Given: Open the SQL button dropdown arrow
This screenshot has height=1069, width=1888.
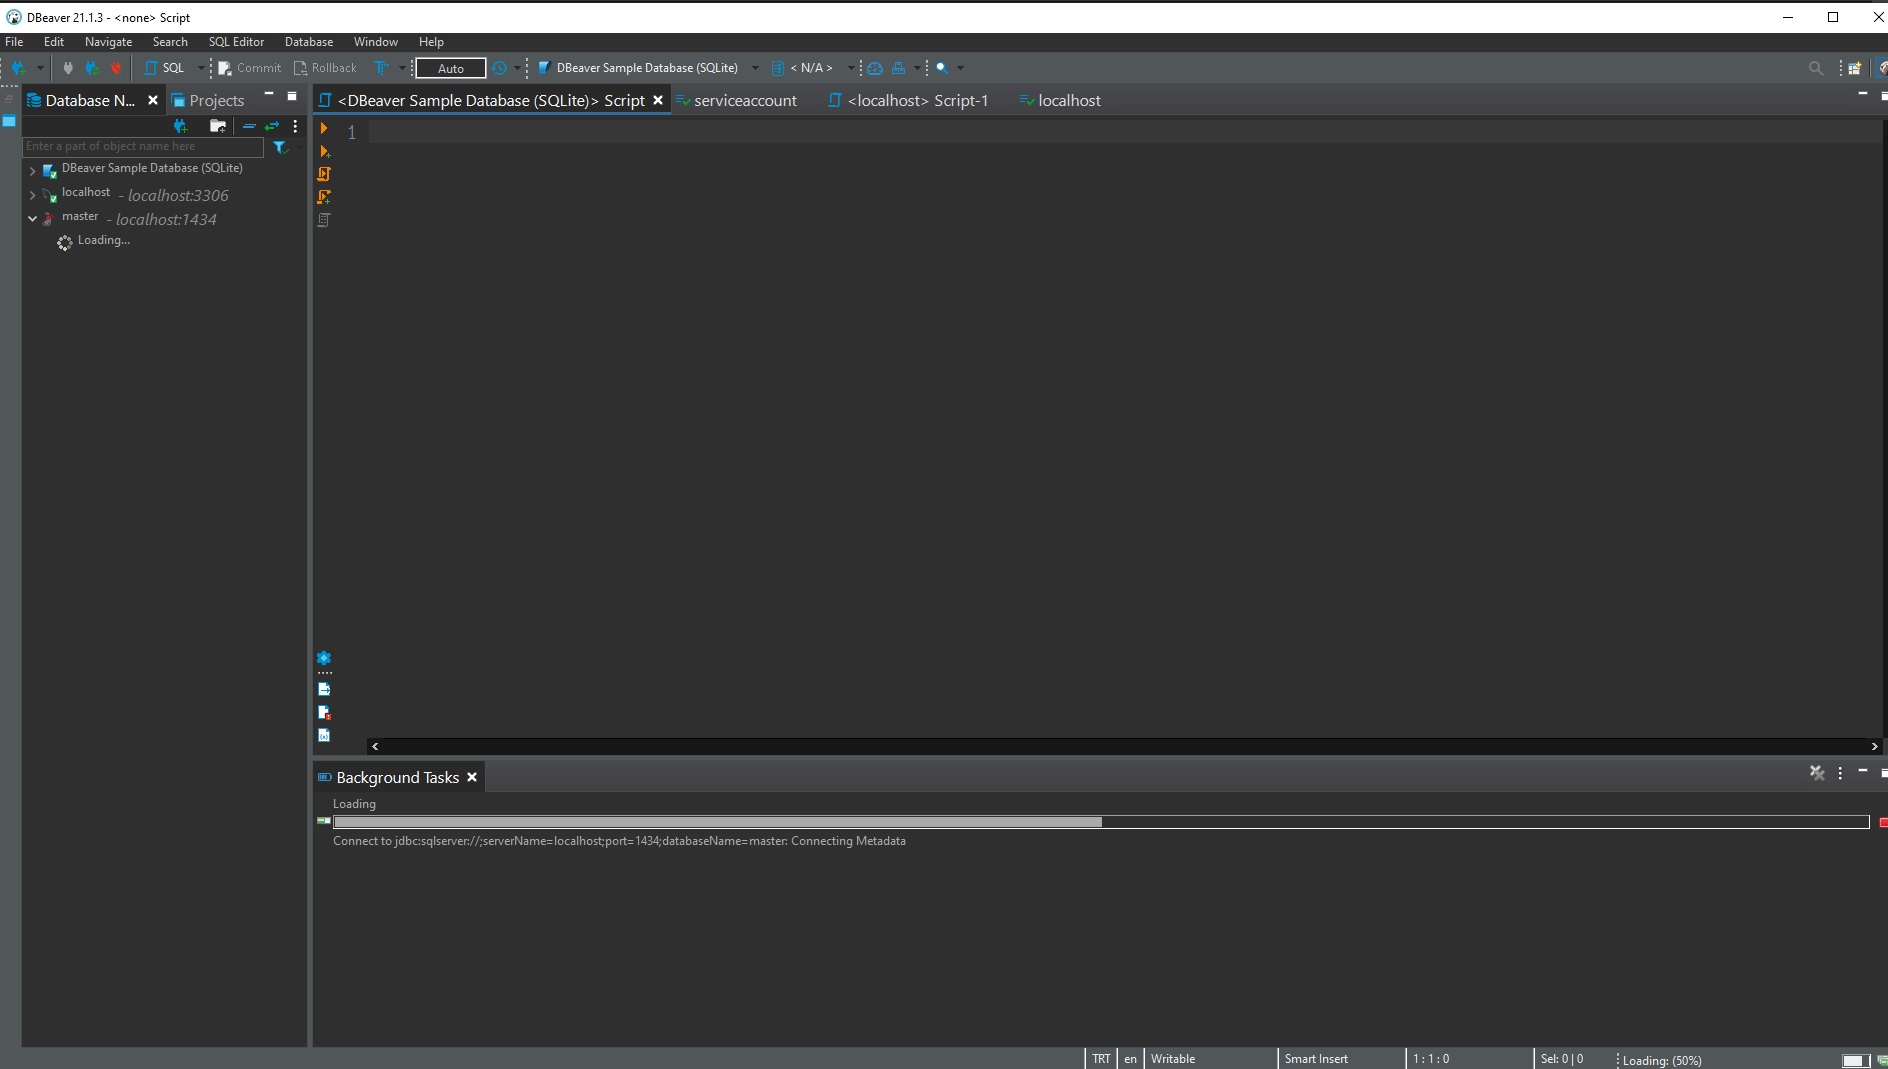Looking at the screenshot, I should tap(200, 68).
